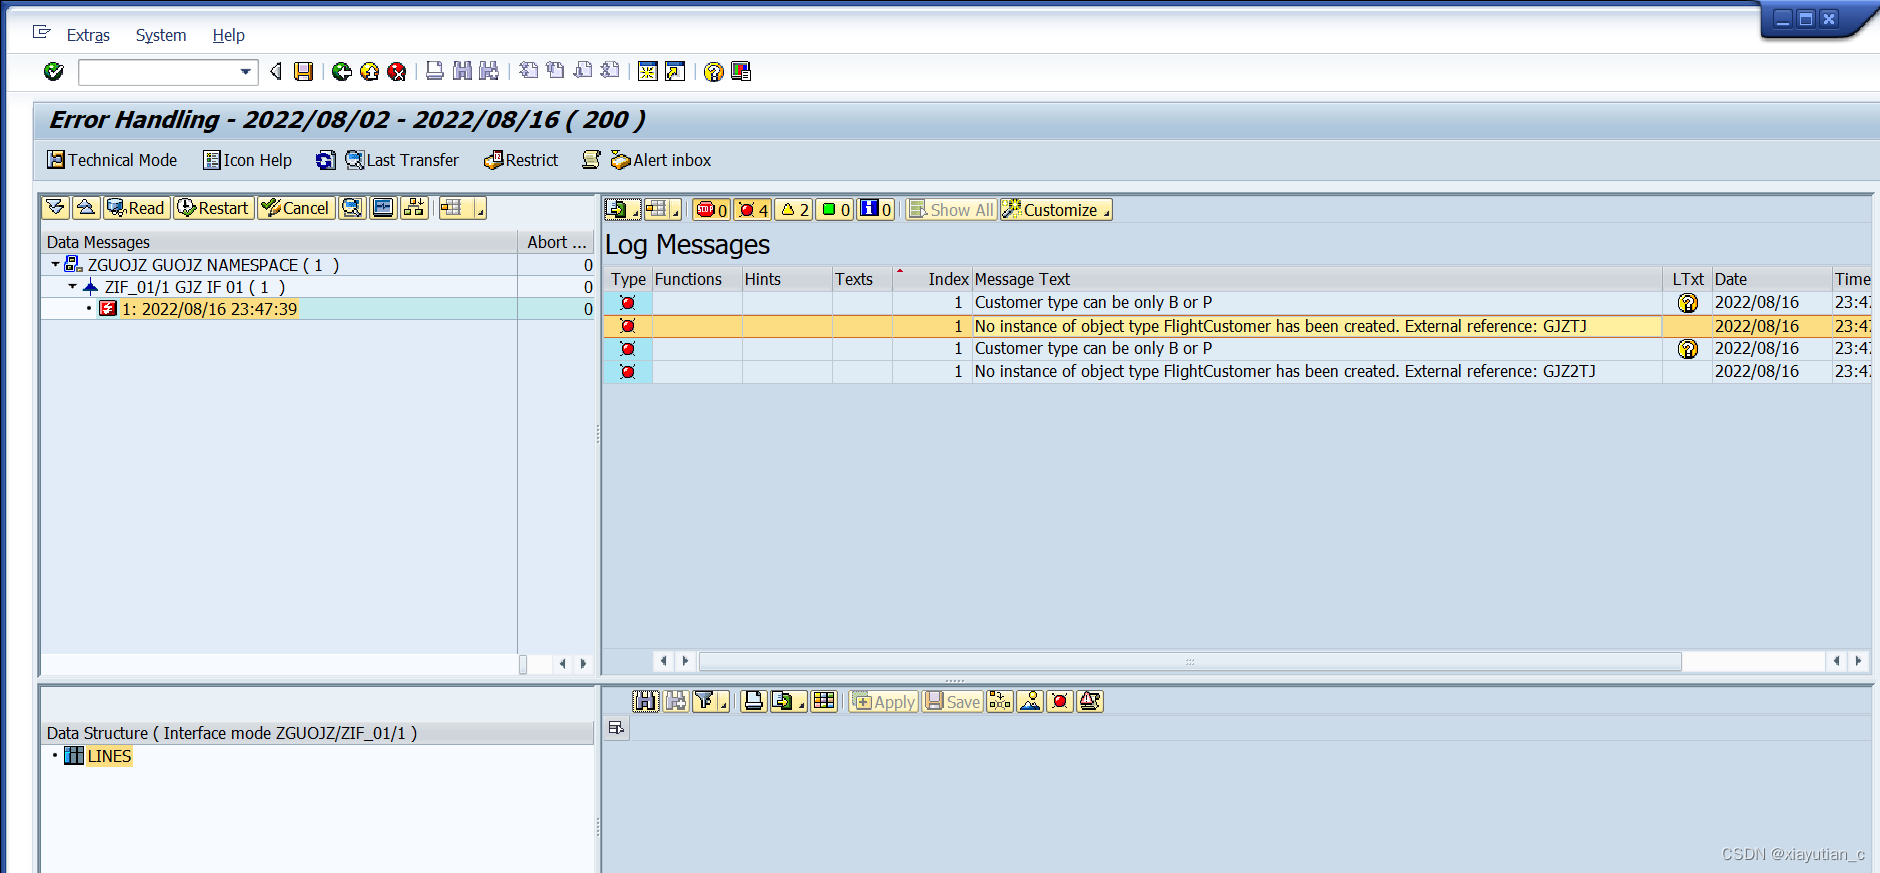
Task: Select the highlighted row with reference GJZTJ
Action: 1236,326
